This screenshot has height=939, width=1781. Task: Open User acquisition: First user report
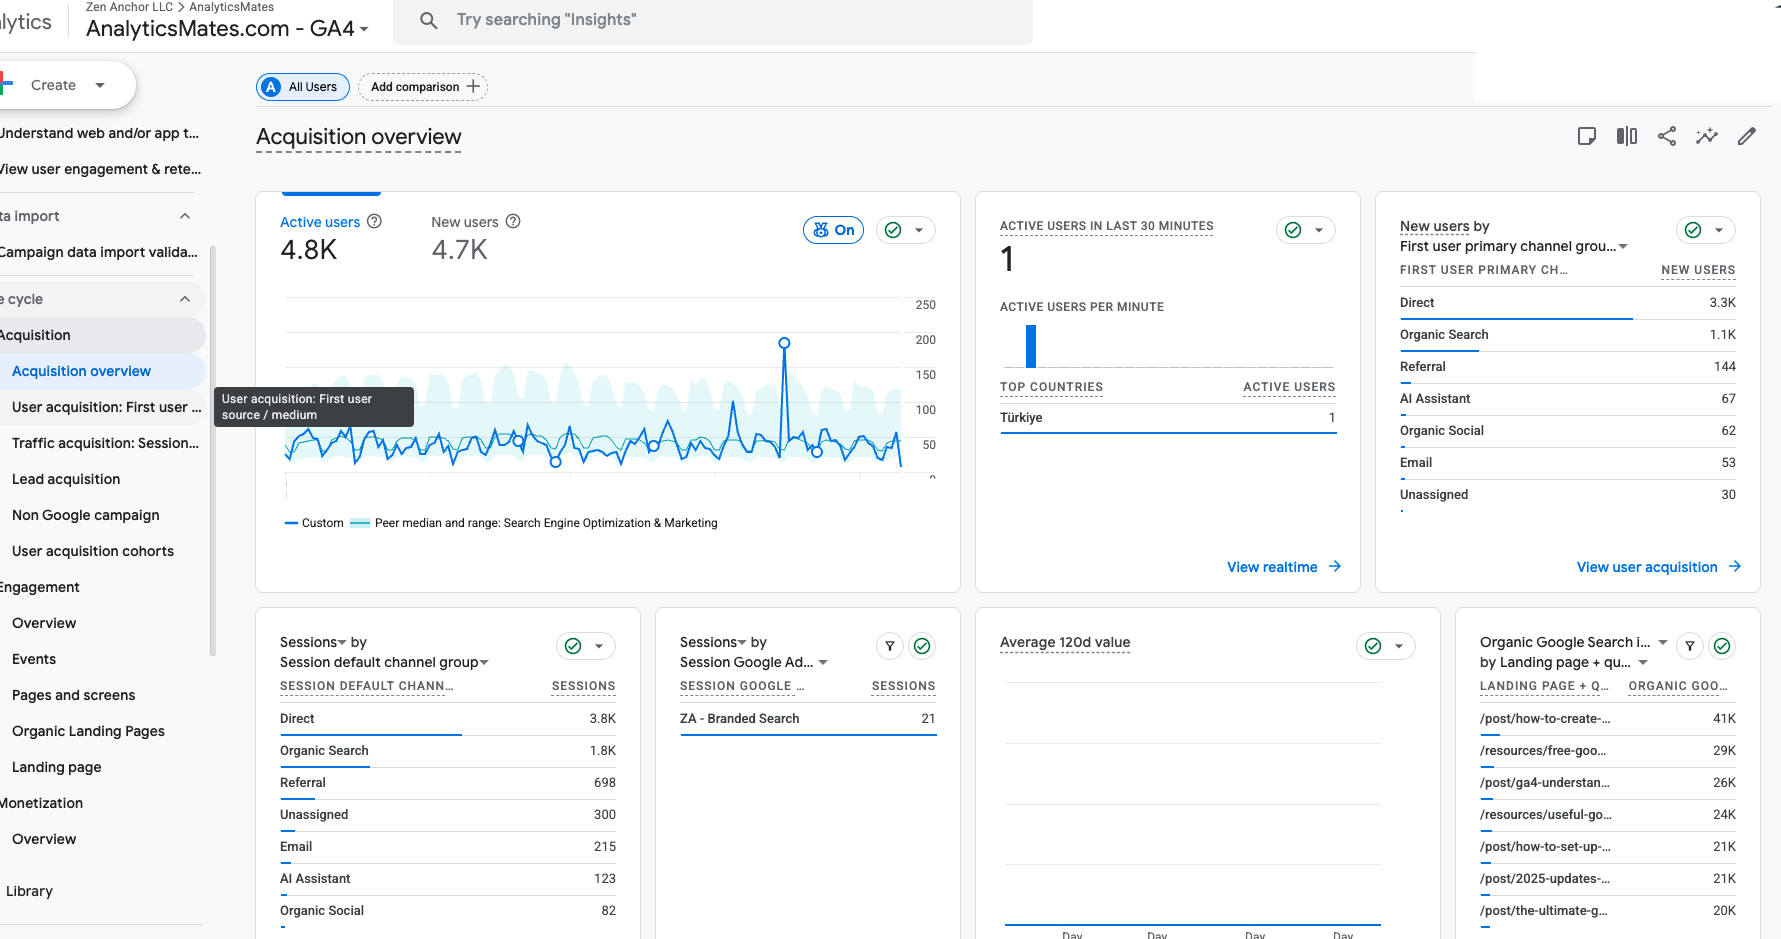point(103,407)
